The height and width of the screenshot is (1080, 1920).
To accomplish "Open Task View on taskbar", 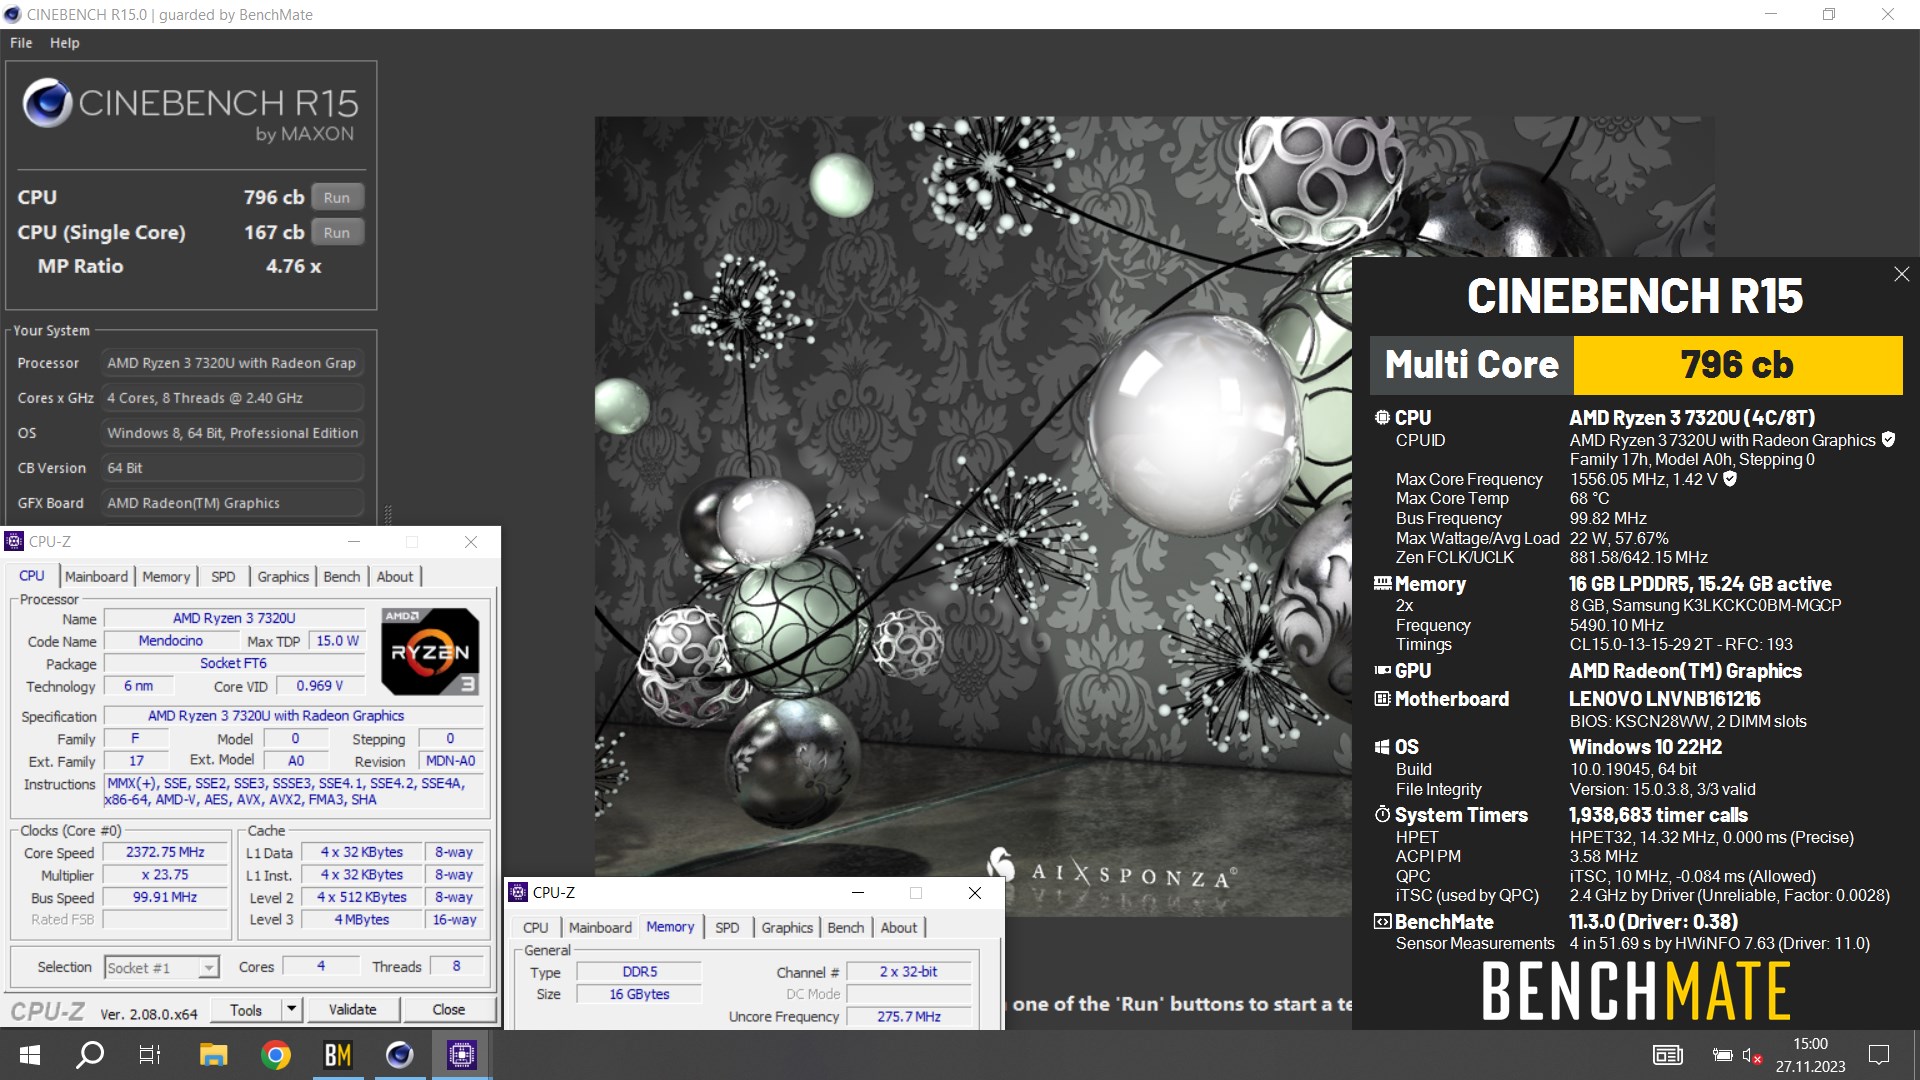I will click(x=150, y=1055).
